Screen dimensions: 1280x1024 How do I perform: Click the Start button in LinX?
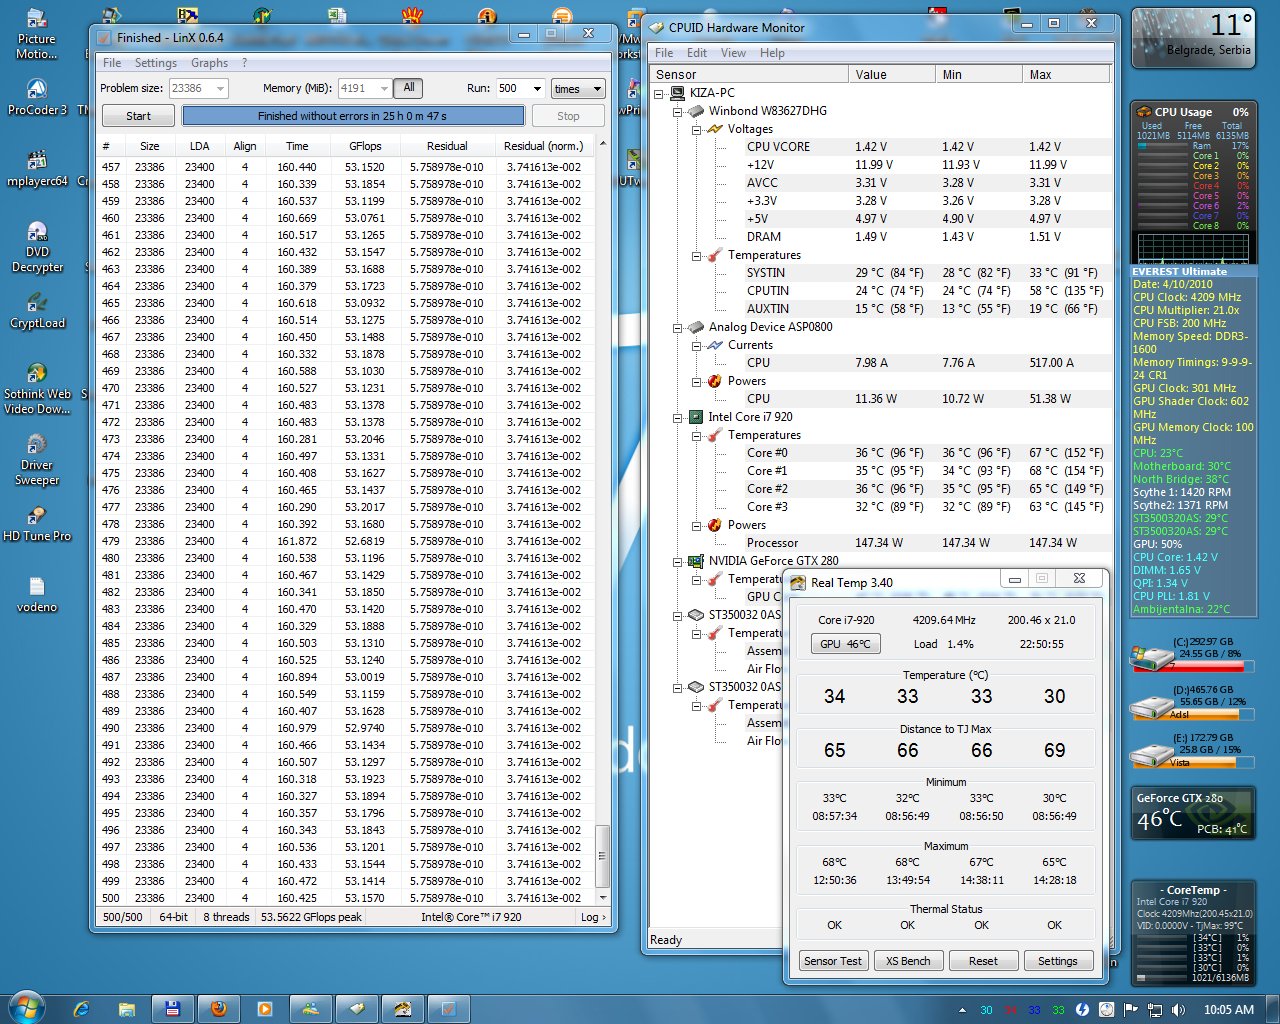138,116
